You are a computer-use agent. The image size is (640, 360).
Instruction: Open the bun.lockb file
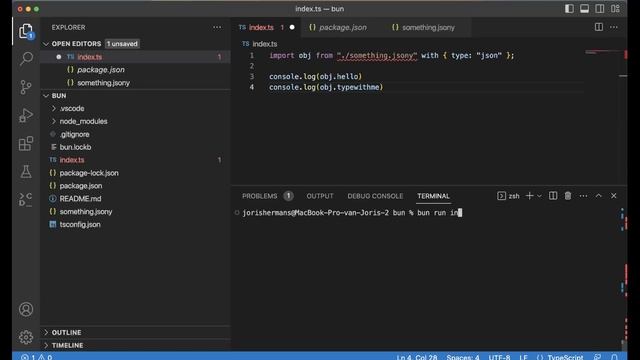click(x=136, y=147)
